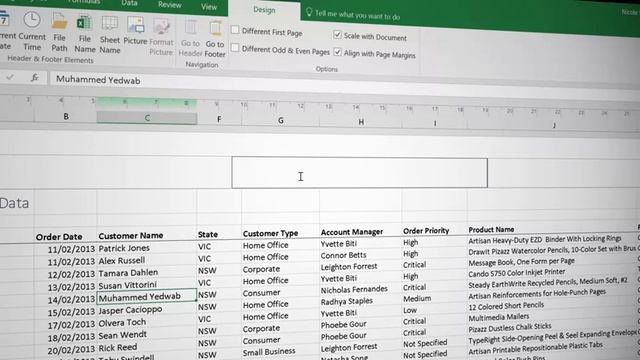640x360 pixels.
Task: Click the Nicholas Fernandes cell
Action: tap(354, 289)
